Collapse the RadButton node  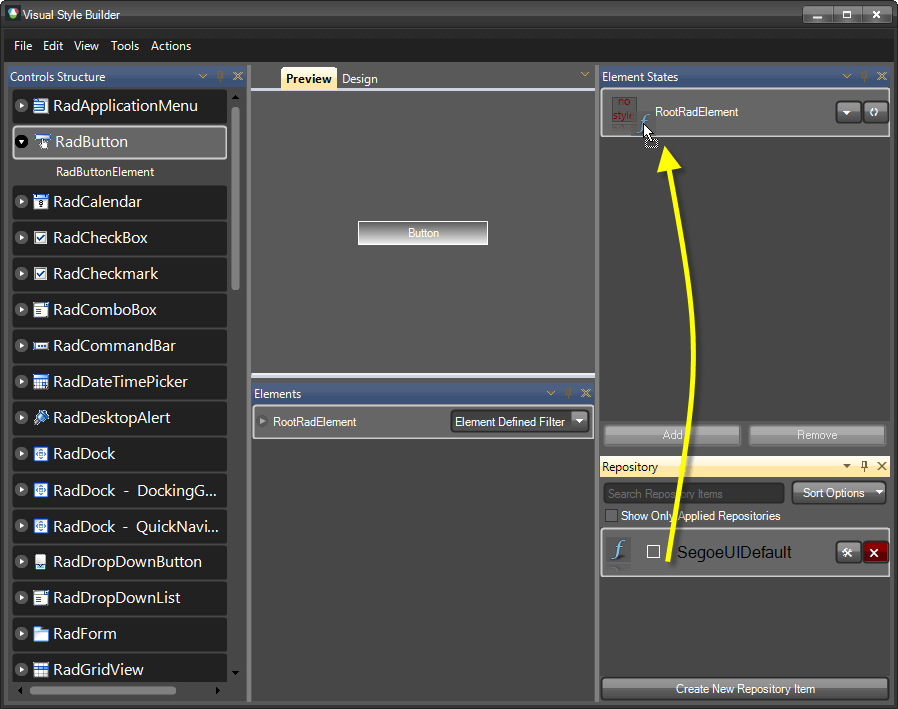[x=22, y=141]
